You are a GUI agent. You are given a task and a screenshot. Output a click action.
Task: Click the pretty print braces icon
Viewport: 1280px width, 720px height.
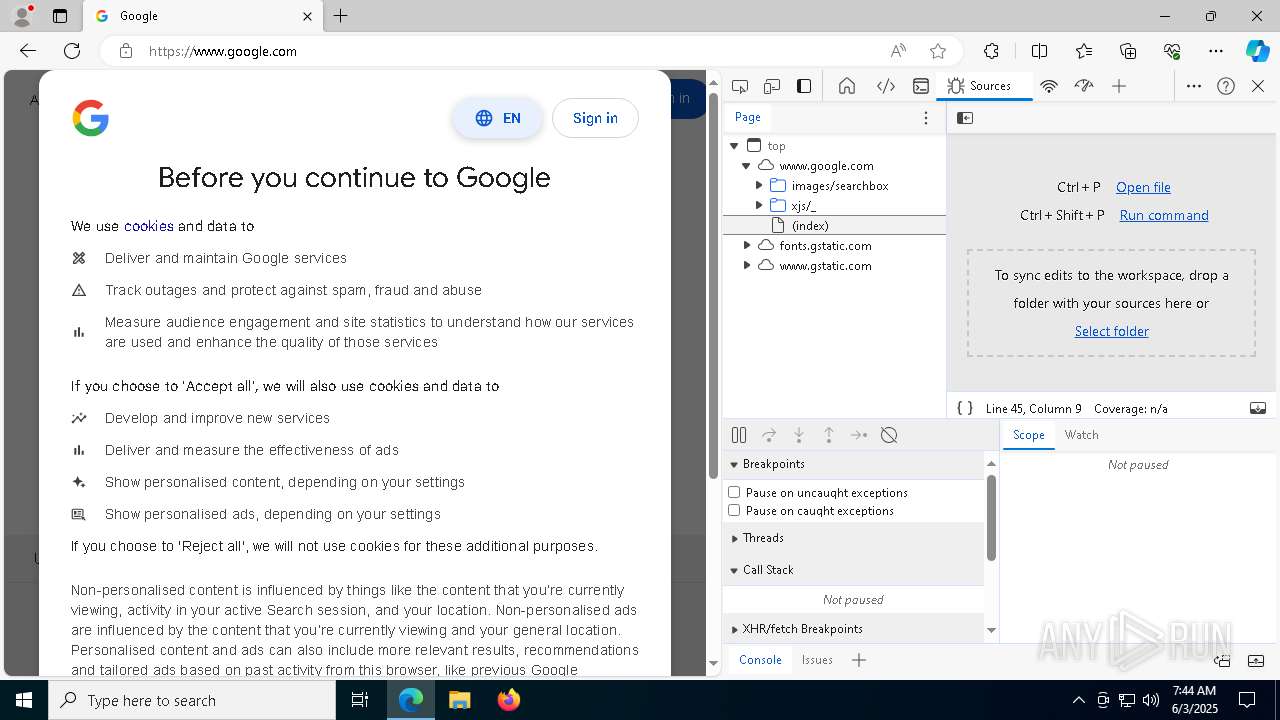click(965, 408)
